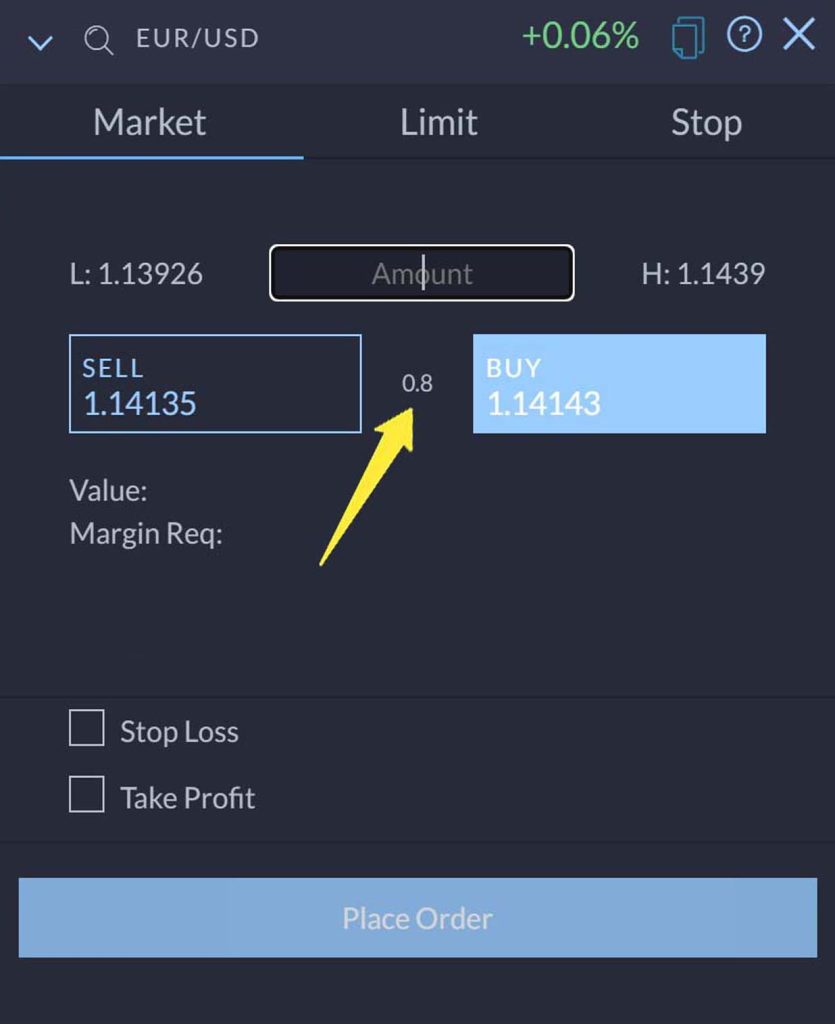This screenshot has height=1024, width=835.
Task: Click the search magnifier icon
Action: click(98, 40)
